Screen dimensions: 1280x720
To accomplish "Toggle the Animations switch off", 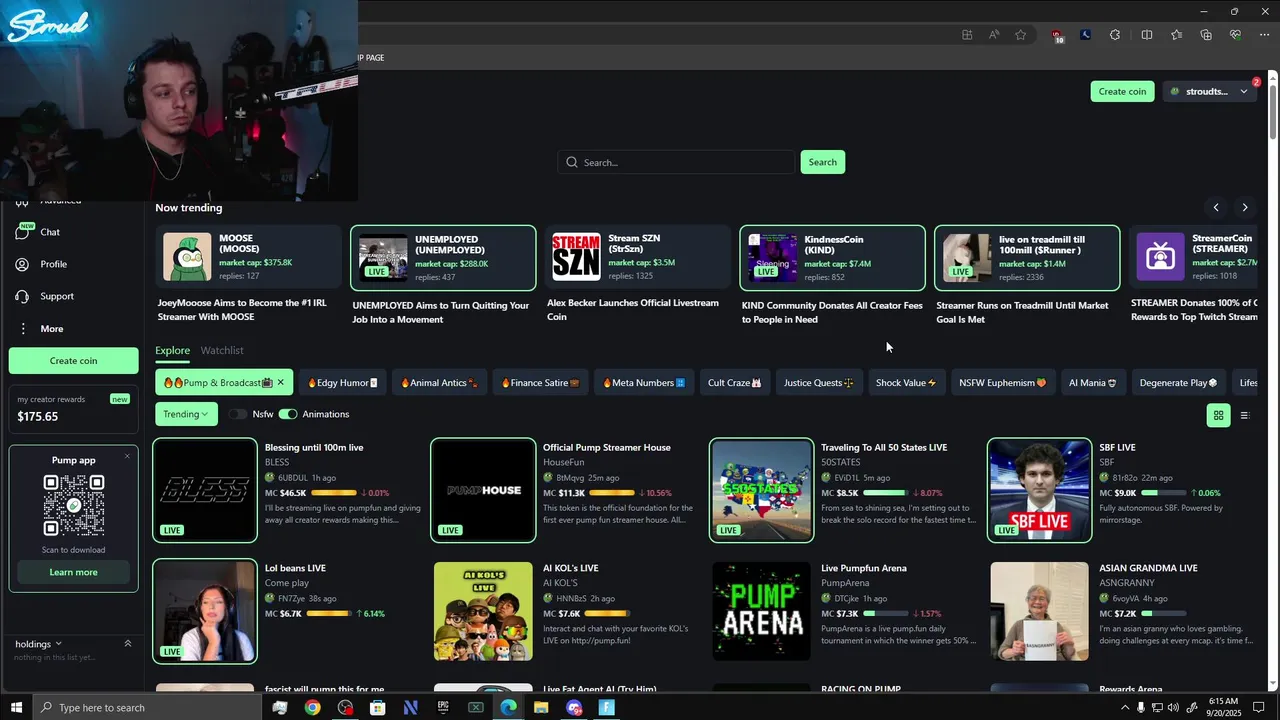I will [x=288, y=414].
